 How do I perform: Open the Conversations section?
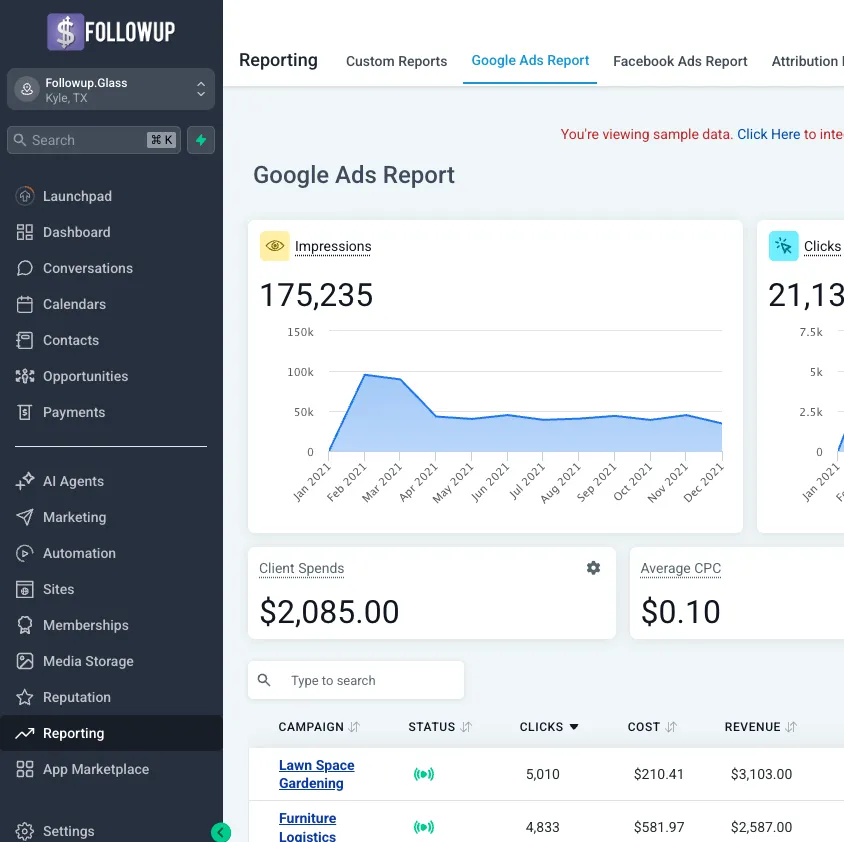coord(88,268)
